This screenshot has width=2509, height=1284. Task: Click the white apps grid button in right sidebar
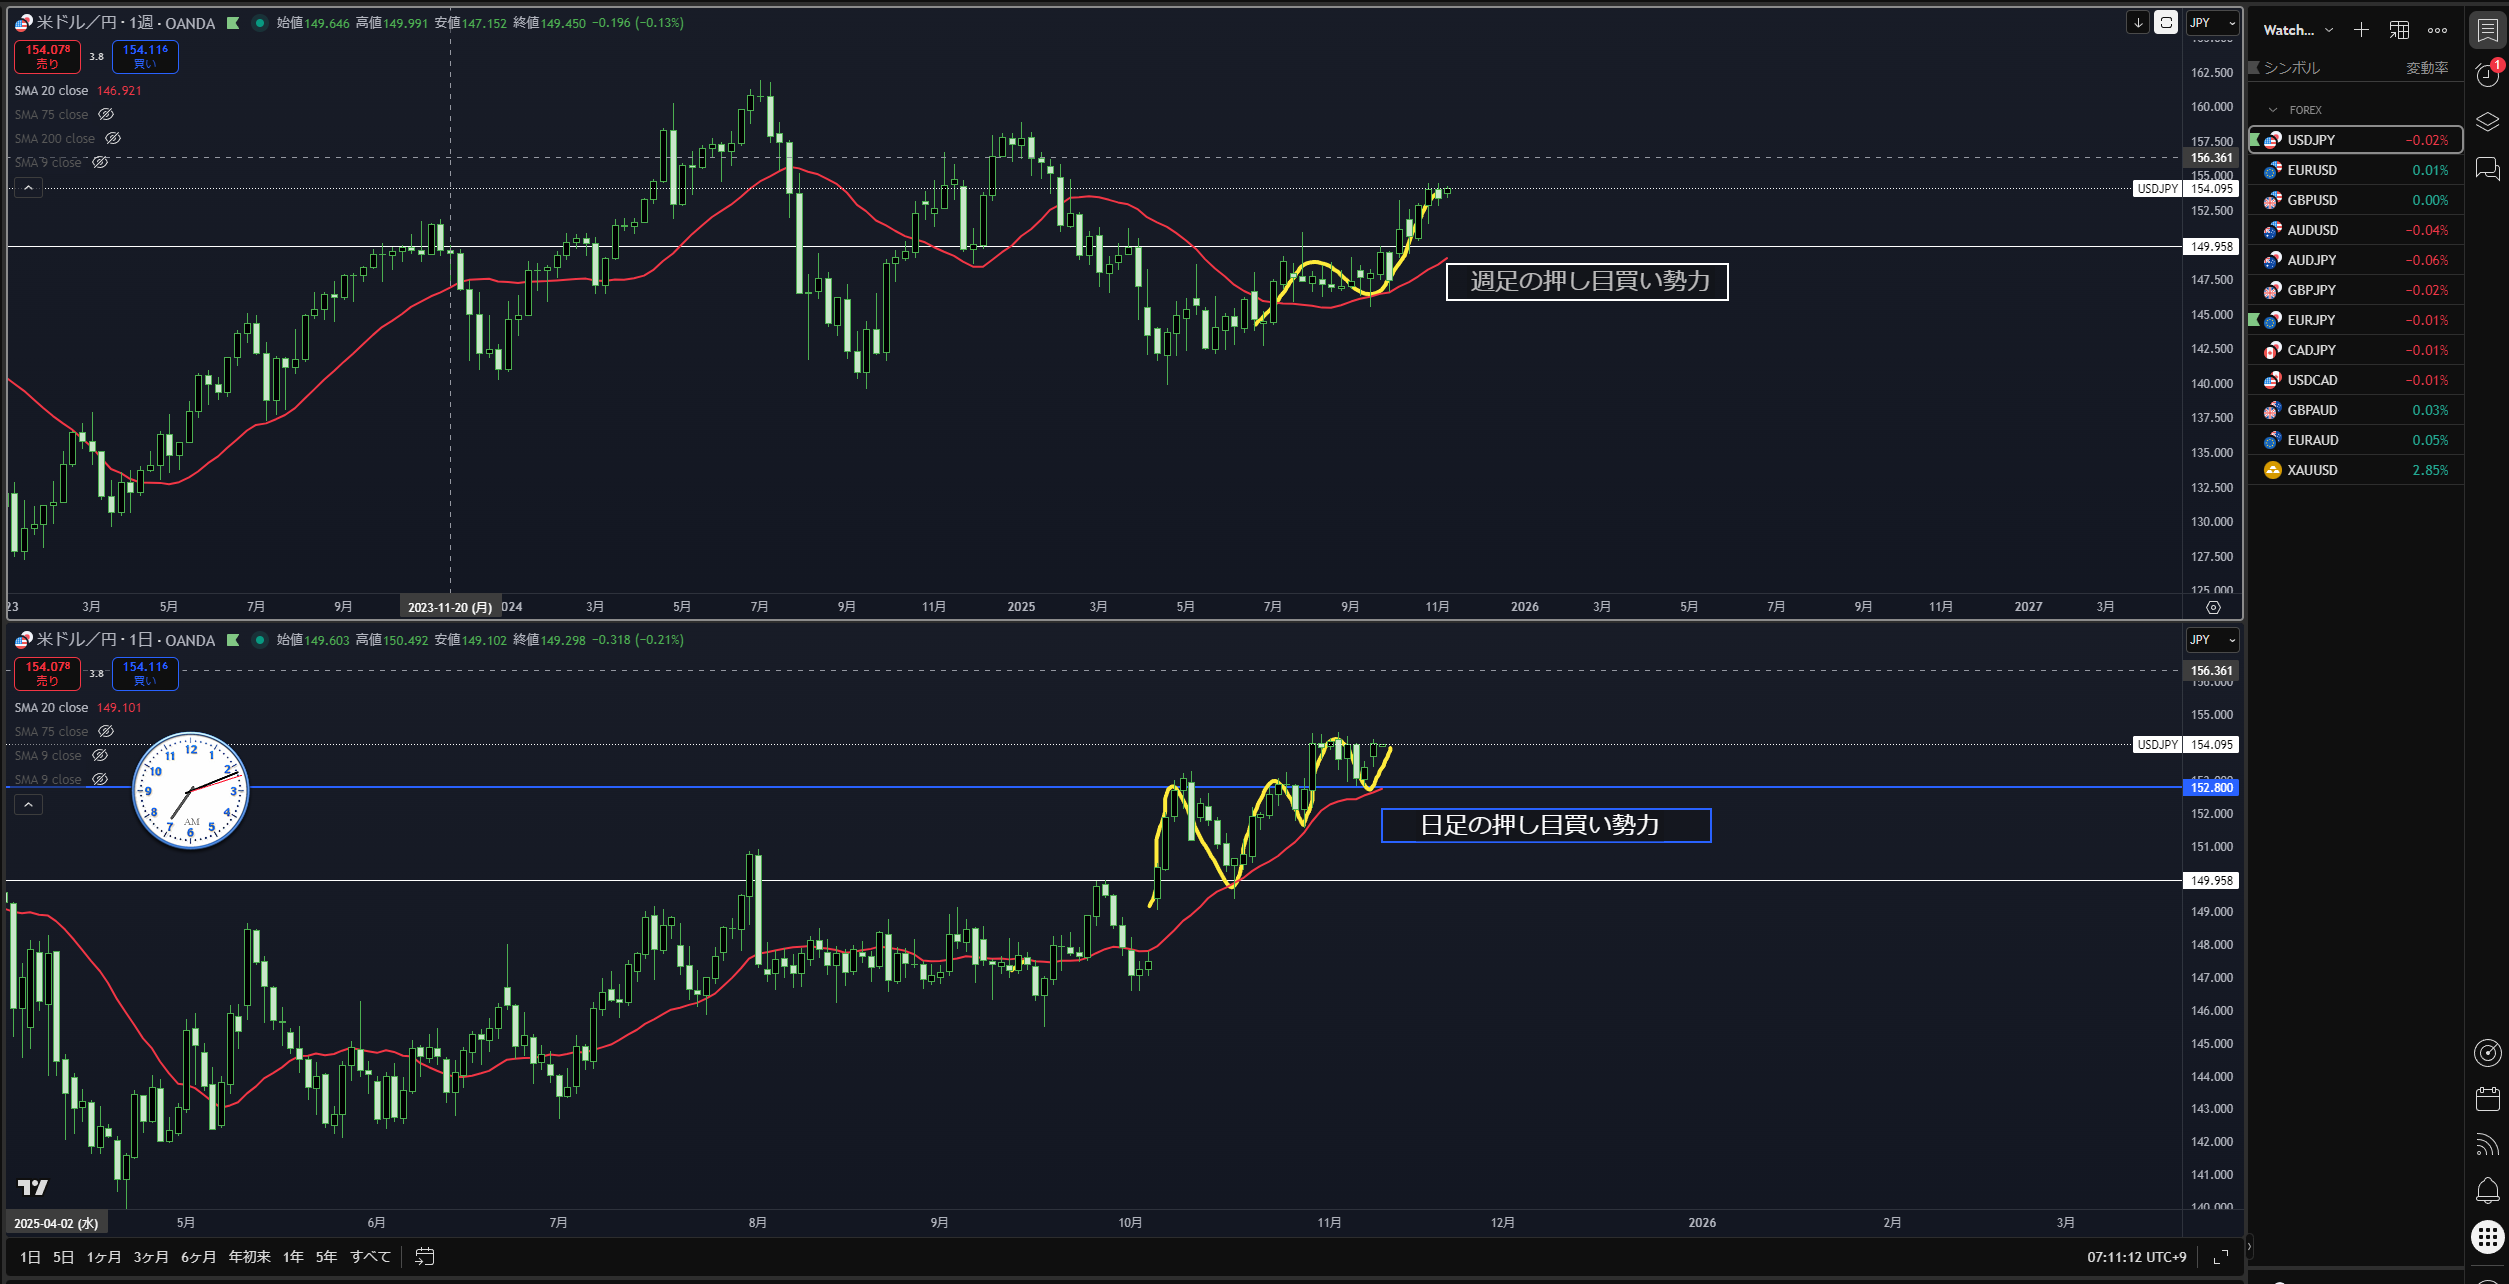coord(2487,1237)
